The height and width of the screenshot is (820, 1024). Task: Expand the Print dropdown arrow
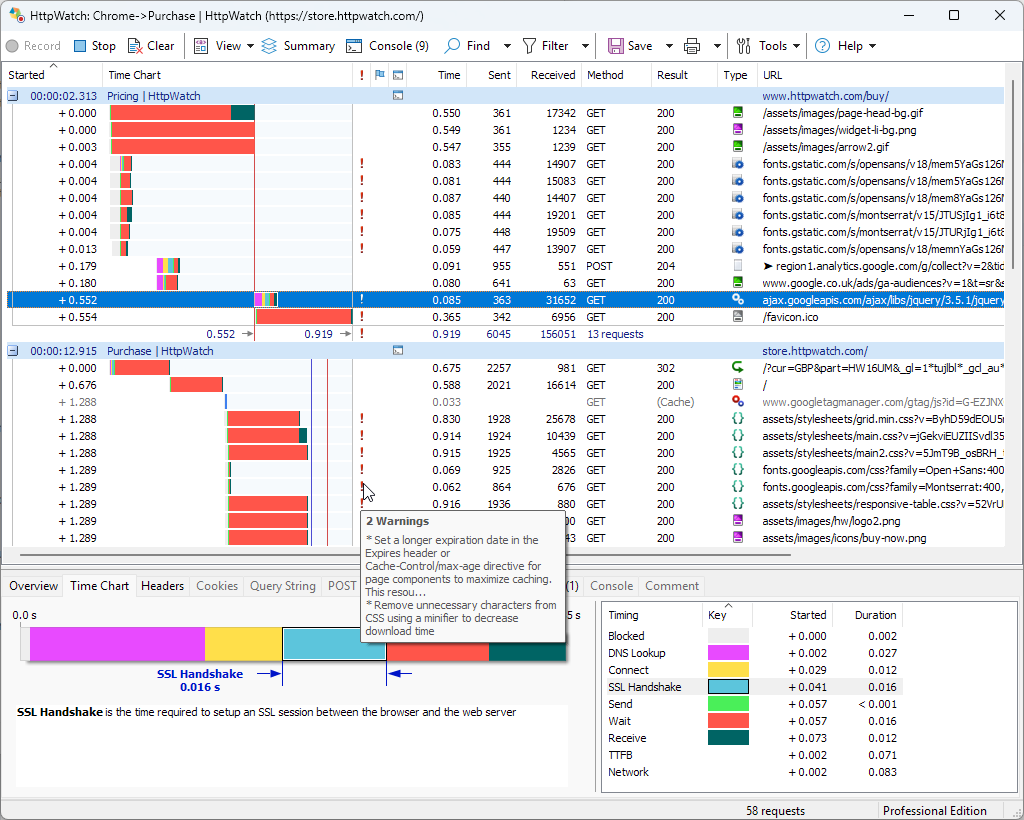(x=717, y=46)
